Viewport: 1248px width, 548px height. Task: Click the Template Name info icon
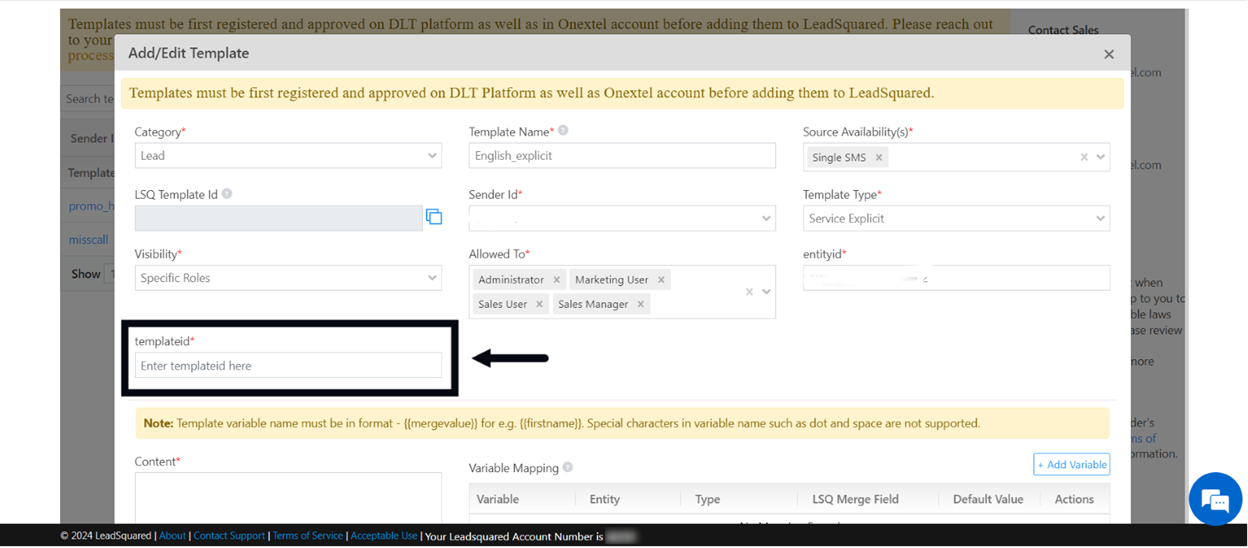[563, 131]
